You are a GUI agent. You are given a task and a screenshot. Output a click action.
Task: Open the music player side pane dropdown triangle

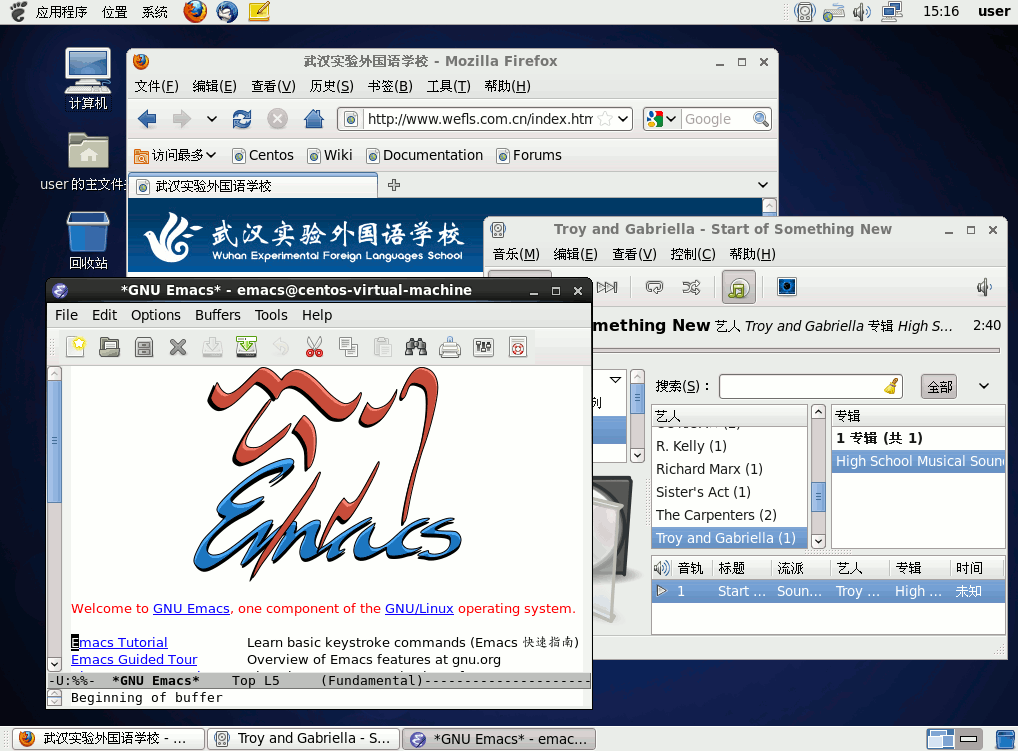click(x=615, y=380)
